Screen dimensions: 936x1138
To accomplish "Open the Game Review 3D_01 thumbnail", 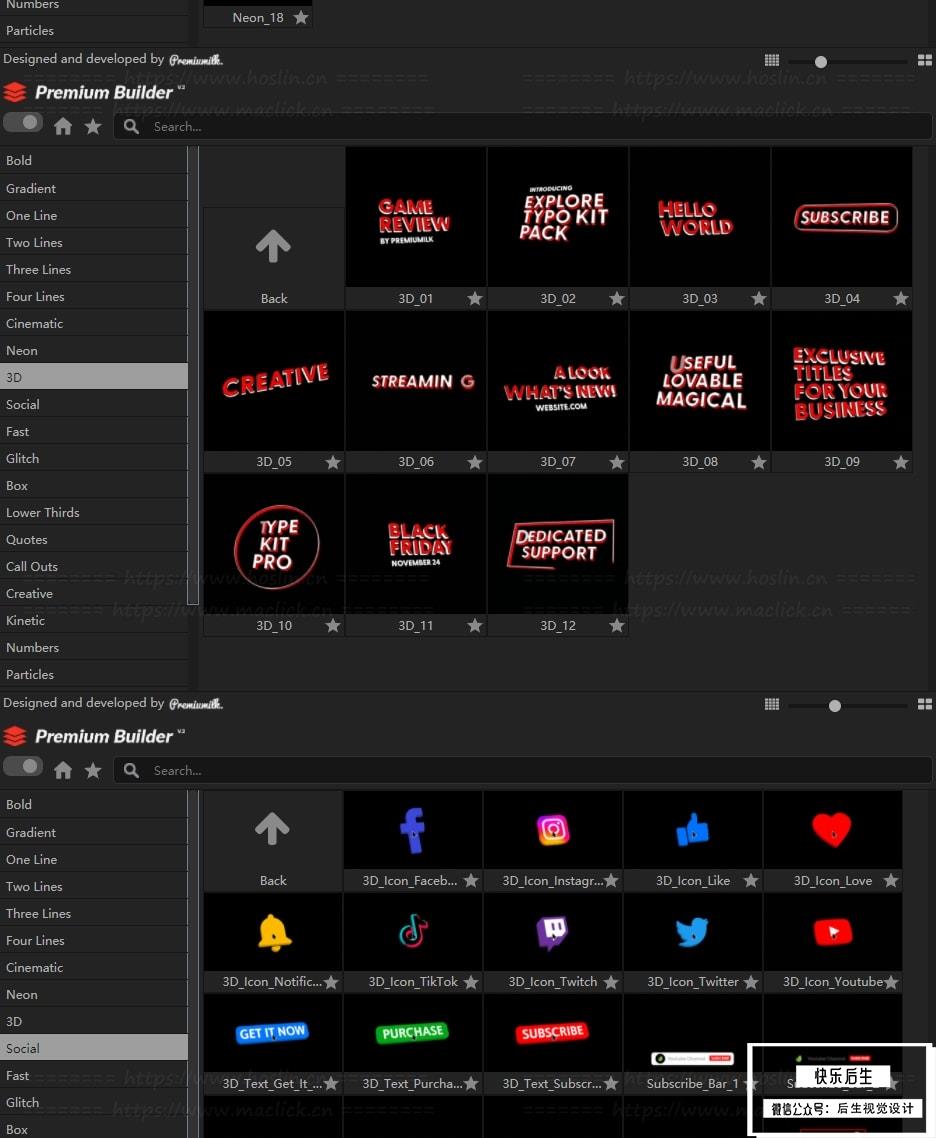I will click(416, 217).
